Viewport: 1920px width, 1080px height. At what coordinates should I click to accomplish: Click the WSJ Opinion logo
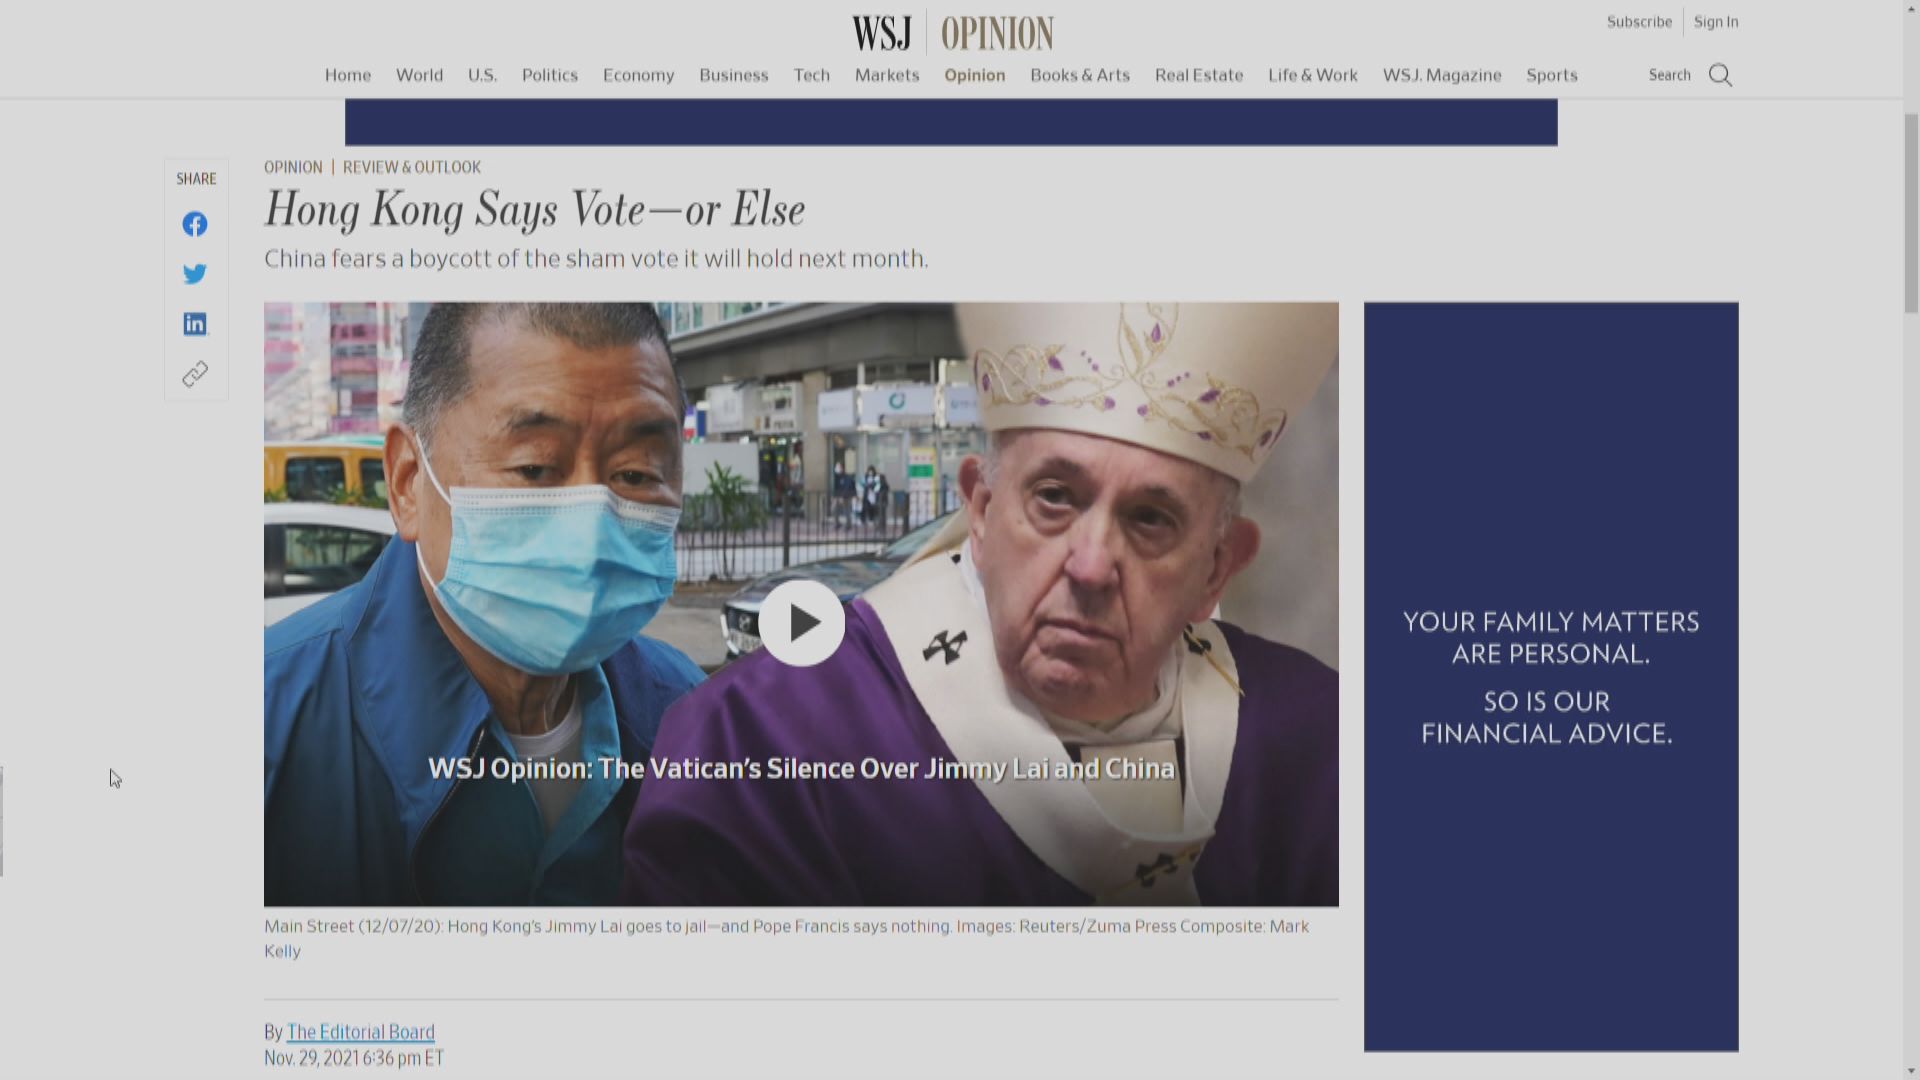952,33
